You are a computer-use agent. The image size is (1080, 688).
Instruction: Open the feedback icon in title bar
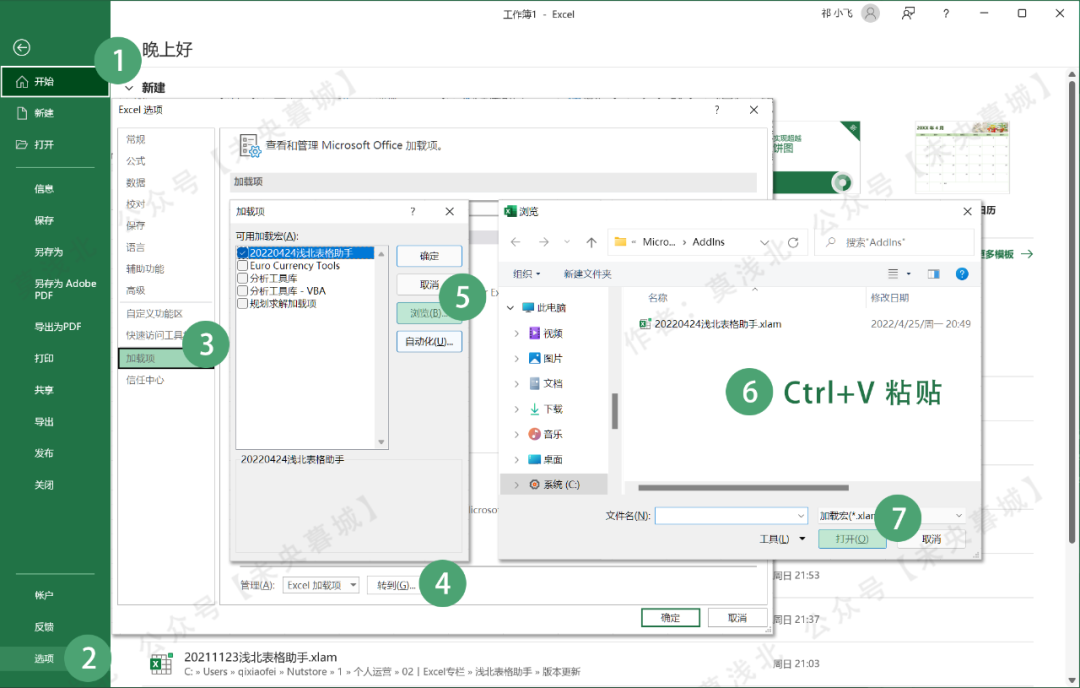[908, 13]
